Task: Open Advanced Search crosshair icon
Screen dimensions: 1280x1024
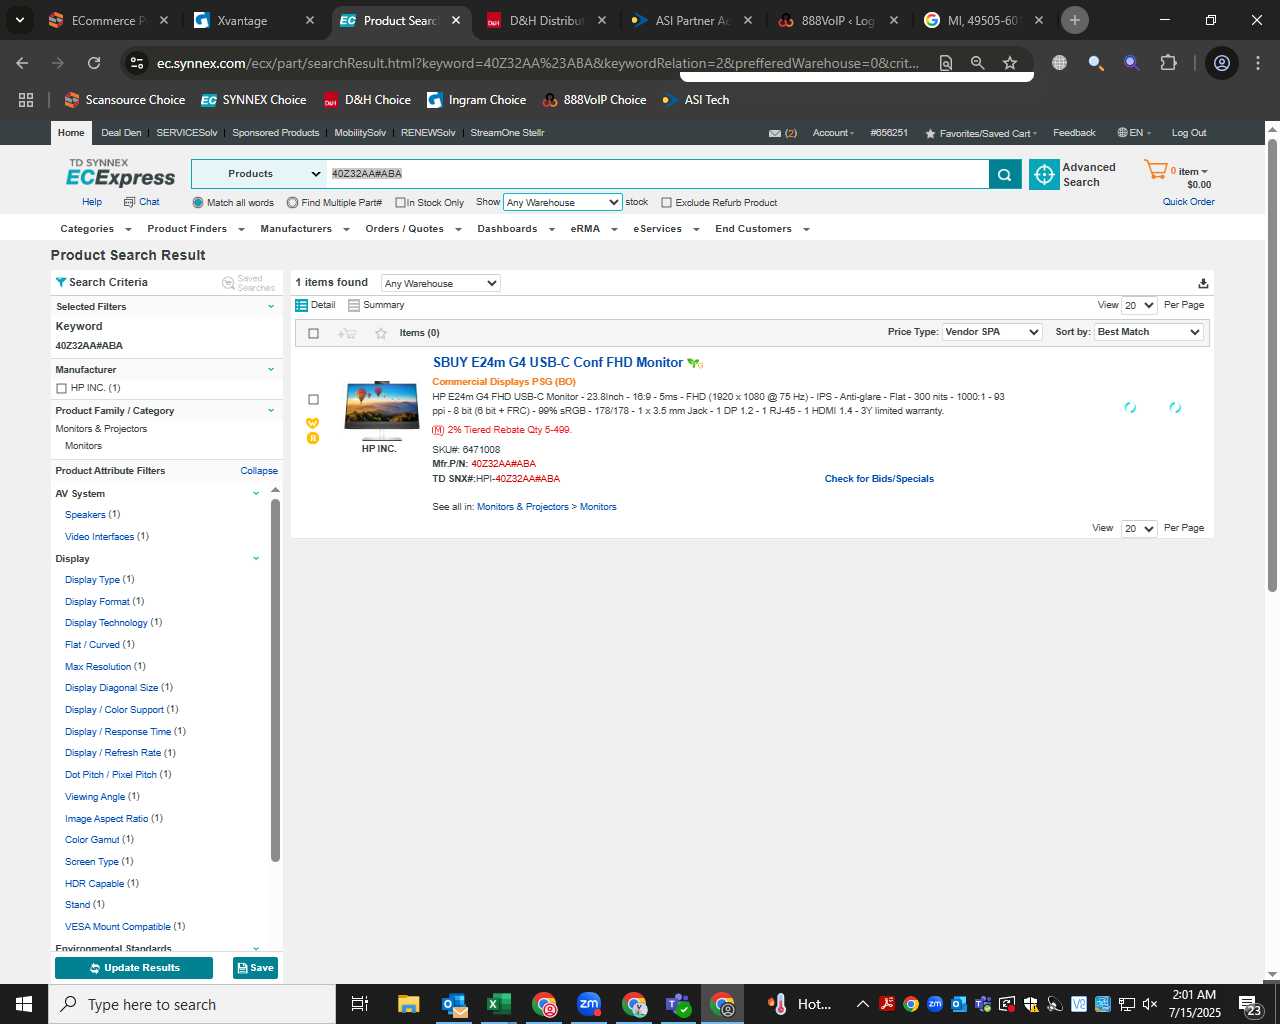Action: point(1044,174)
